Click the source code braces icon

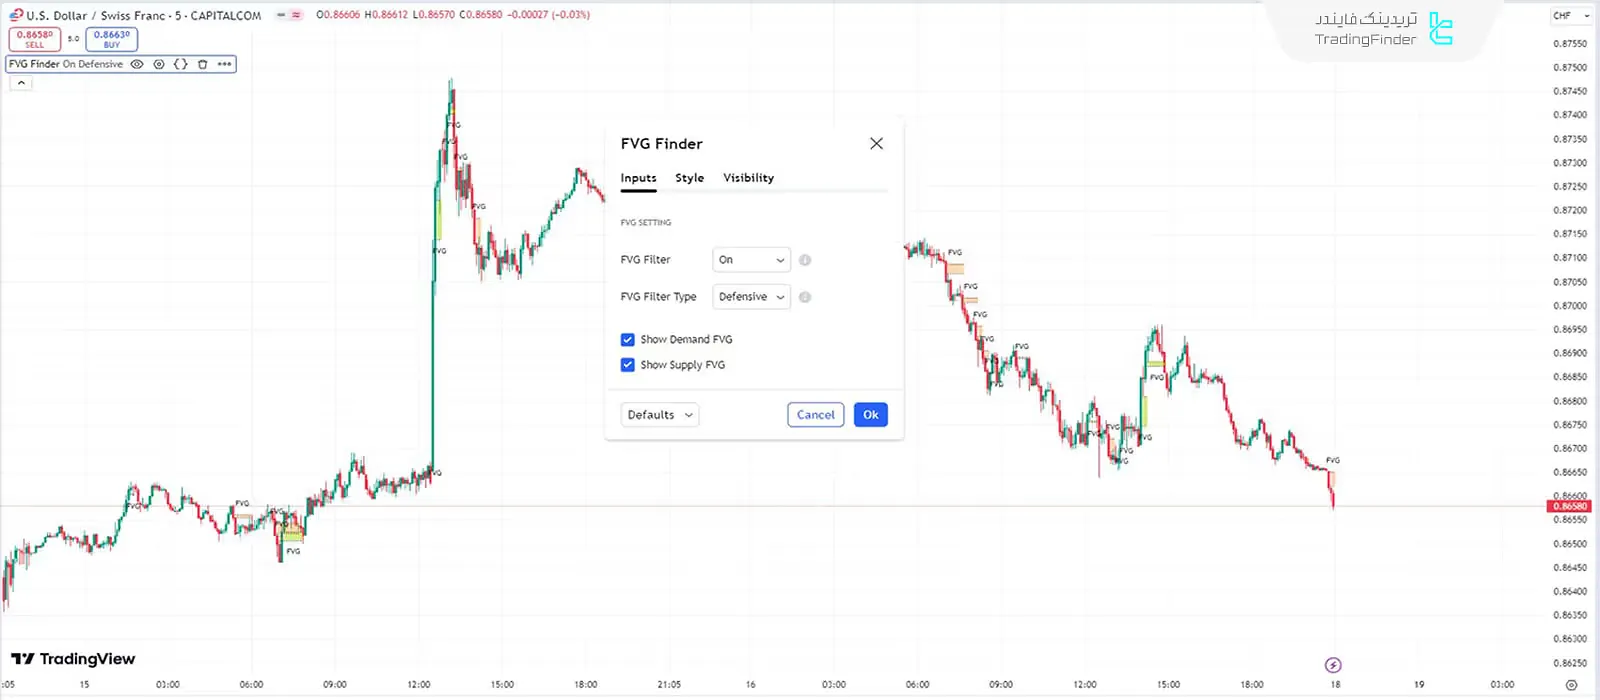coord(180,64)
